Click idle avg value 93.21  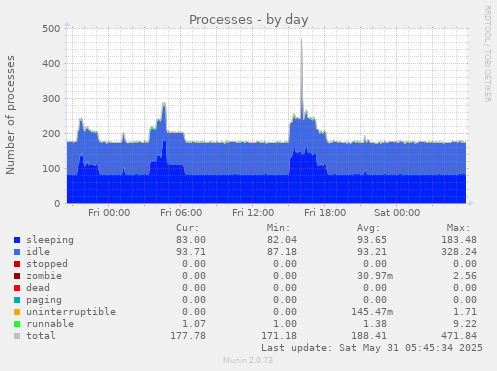(372, 252)
